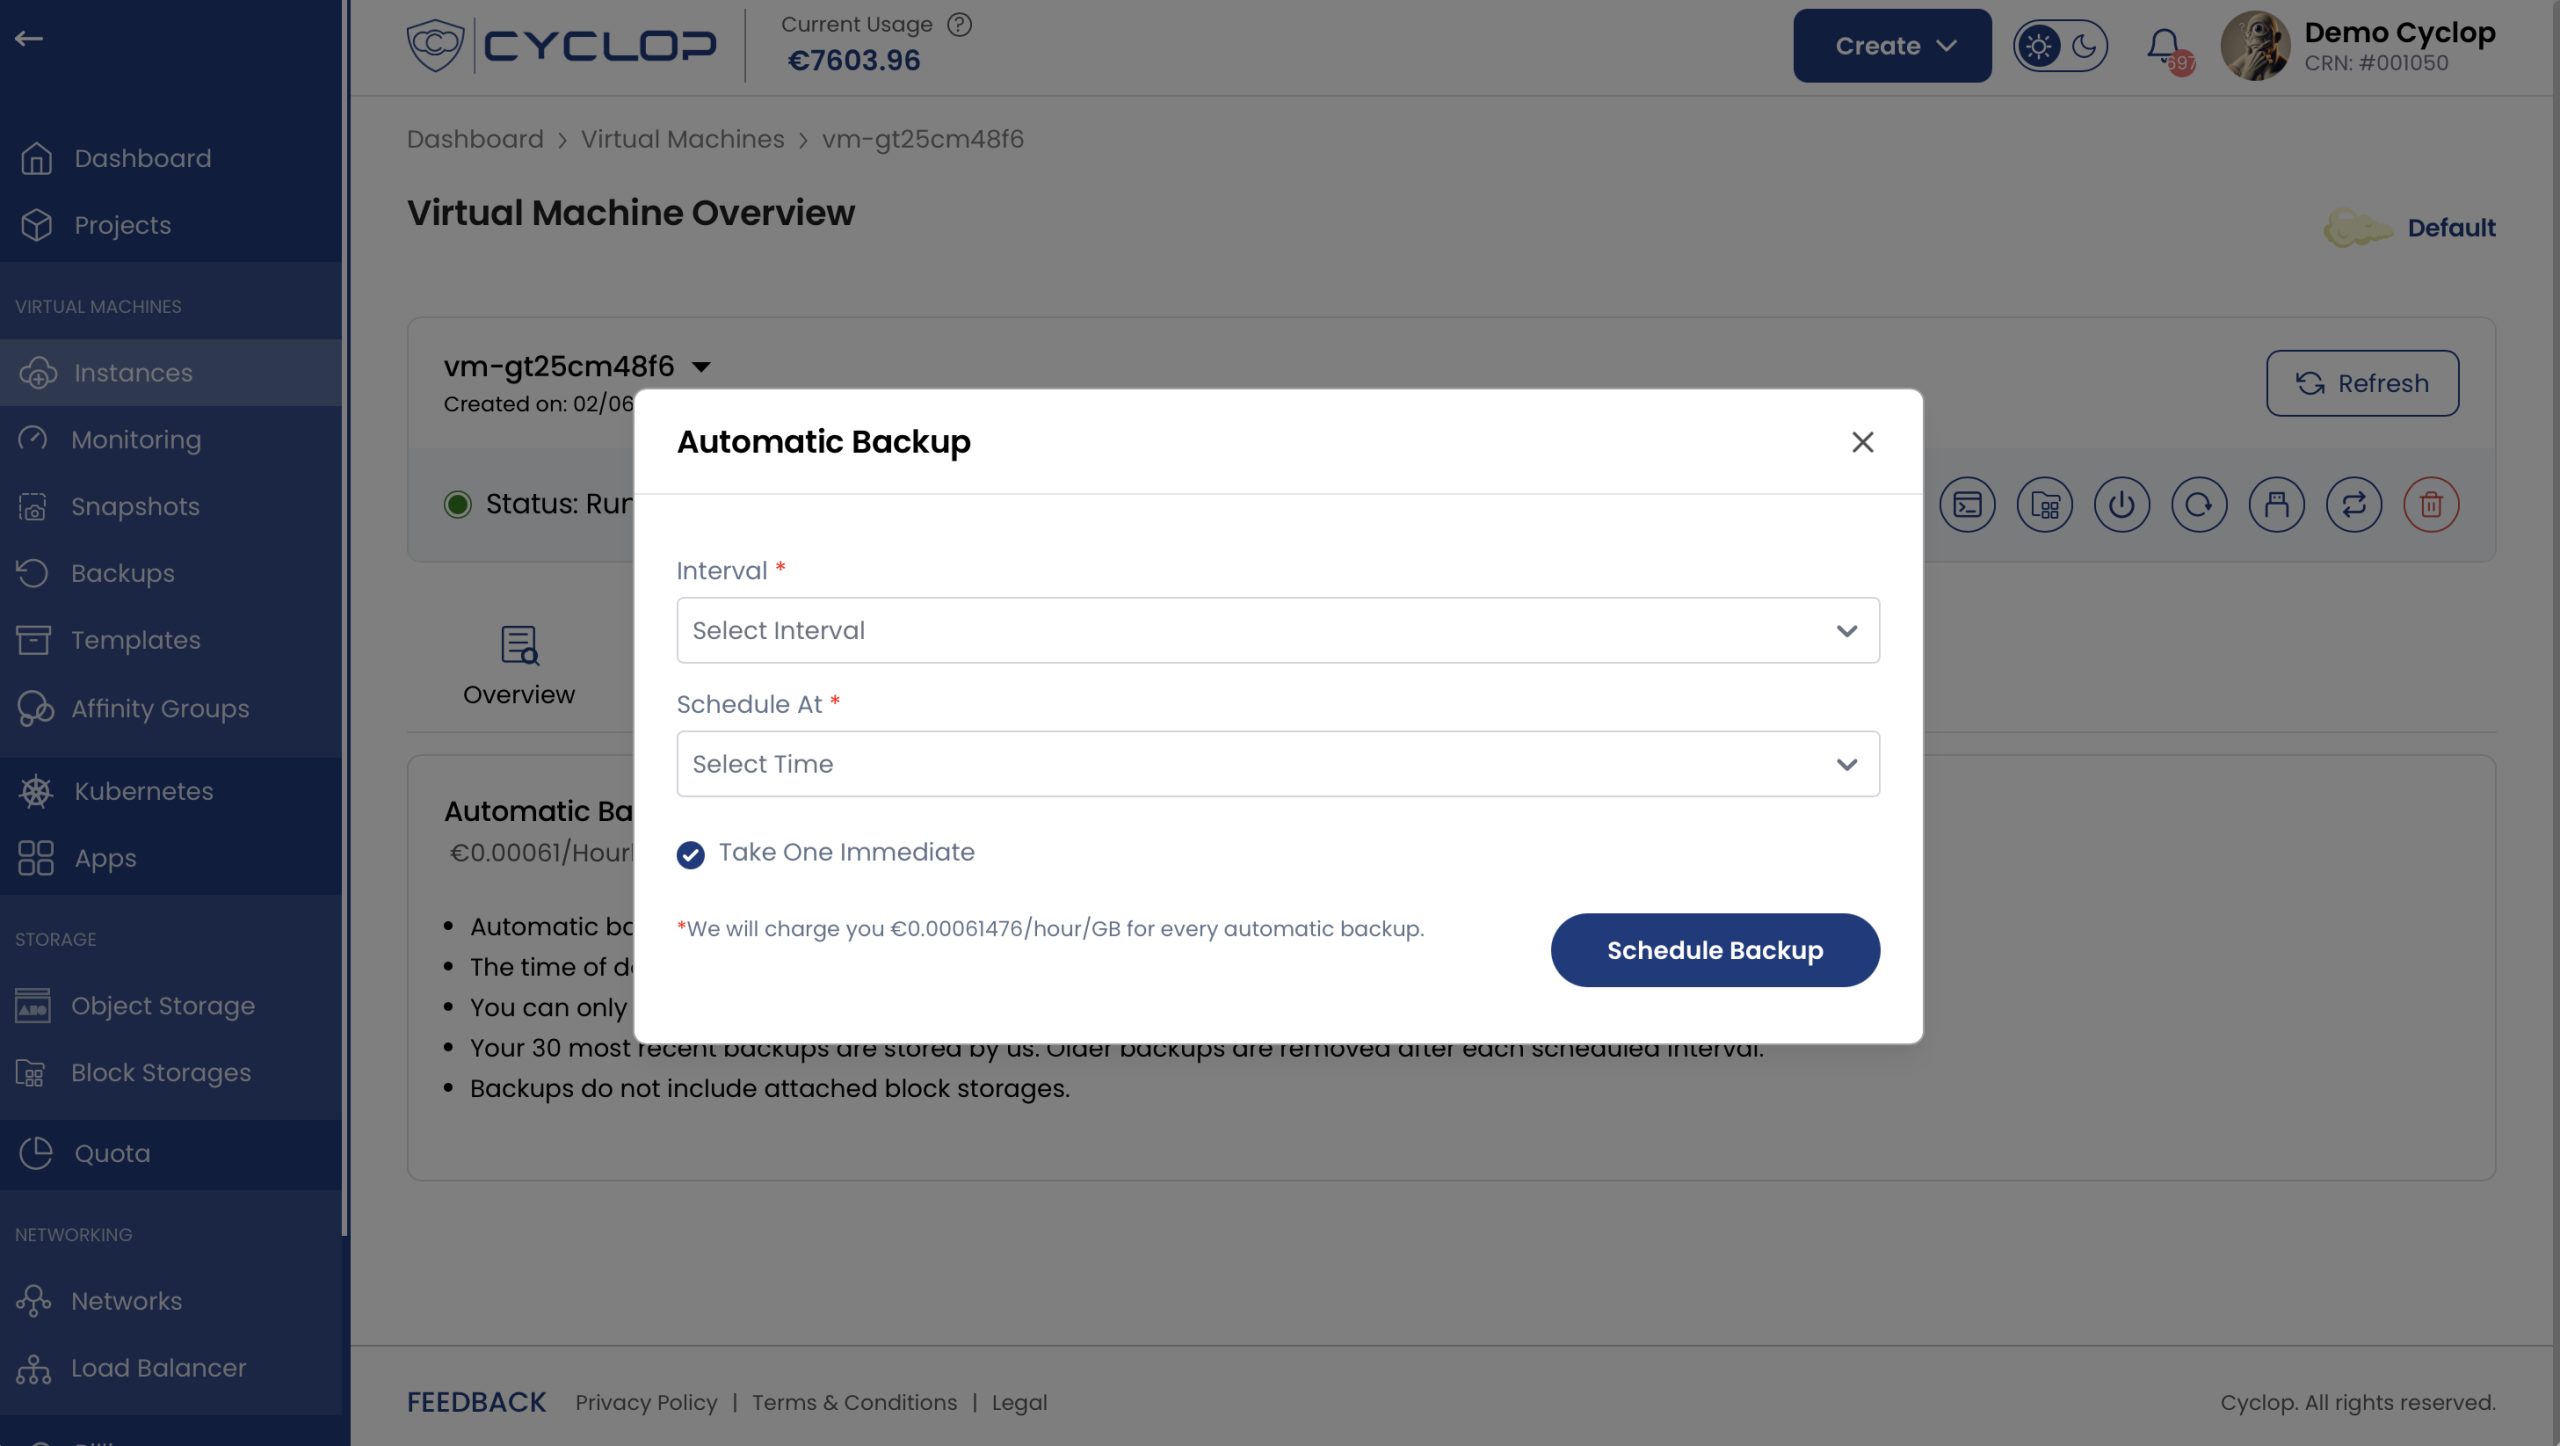Open the VM console icon
The image size is (2560, 1446).
(1967, 505)
